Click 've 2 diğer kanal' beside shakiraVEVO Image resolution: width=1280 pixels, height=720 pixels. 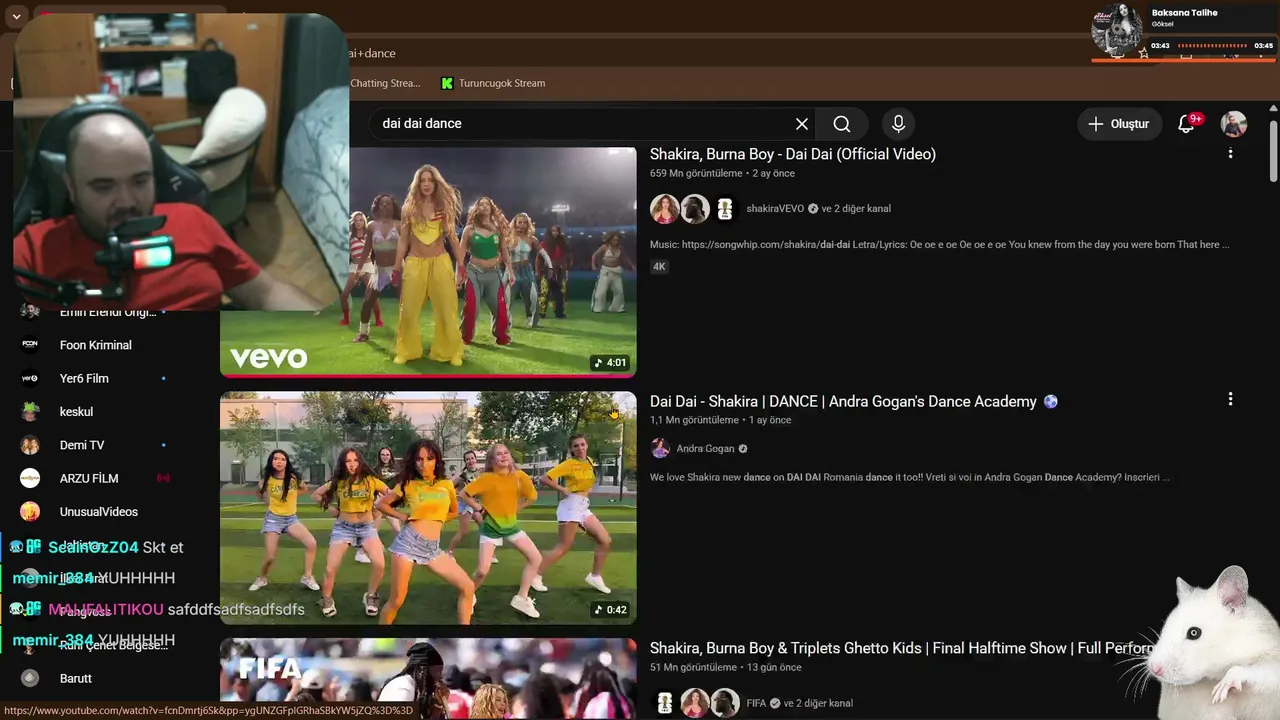[x=856, y=209]
